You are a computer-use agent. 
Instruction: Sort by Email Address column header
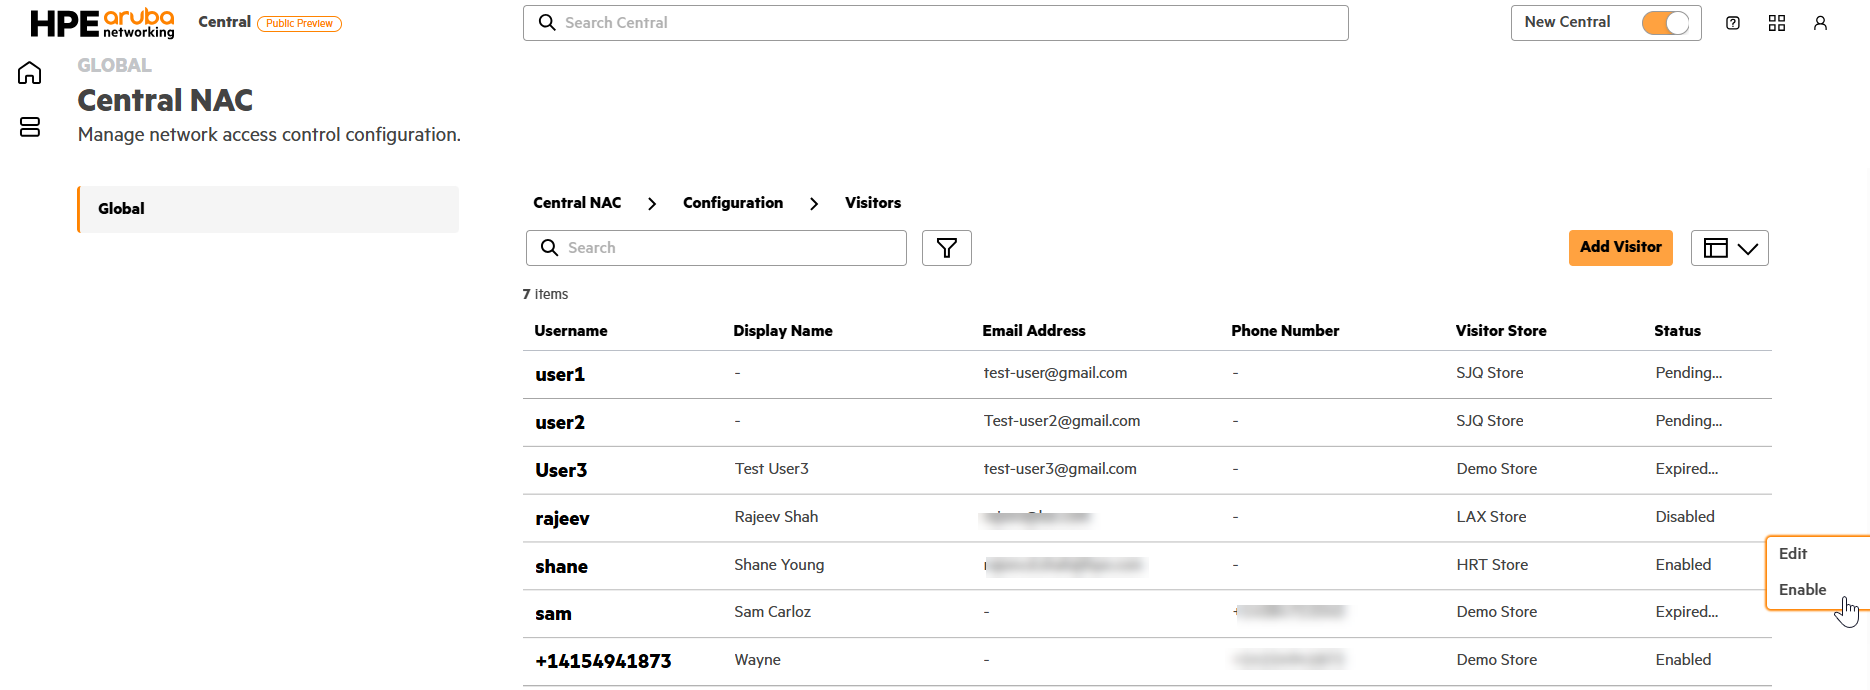[1034, 331]
